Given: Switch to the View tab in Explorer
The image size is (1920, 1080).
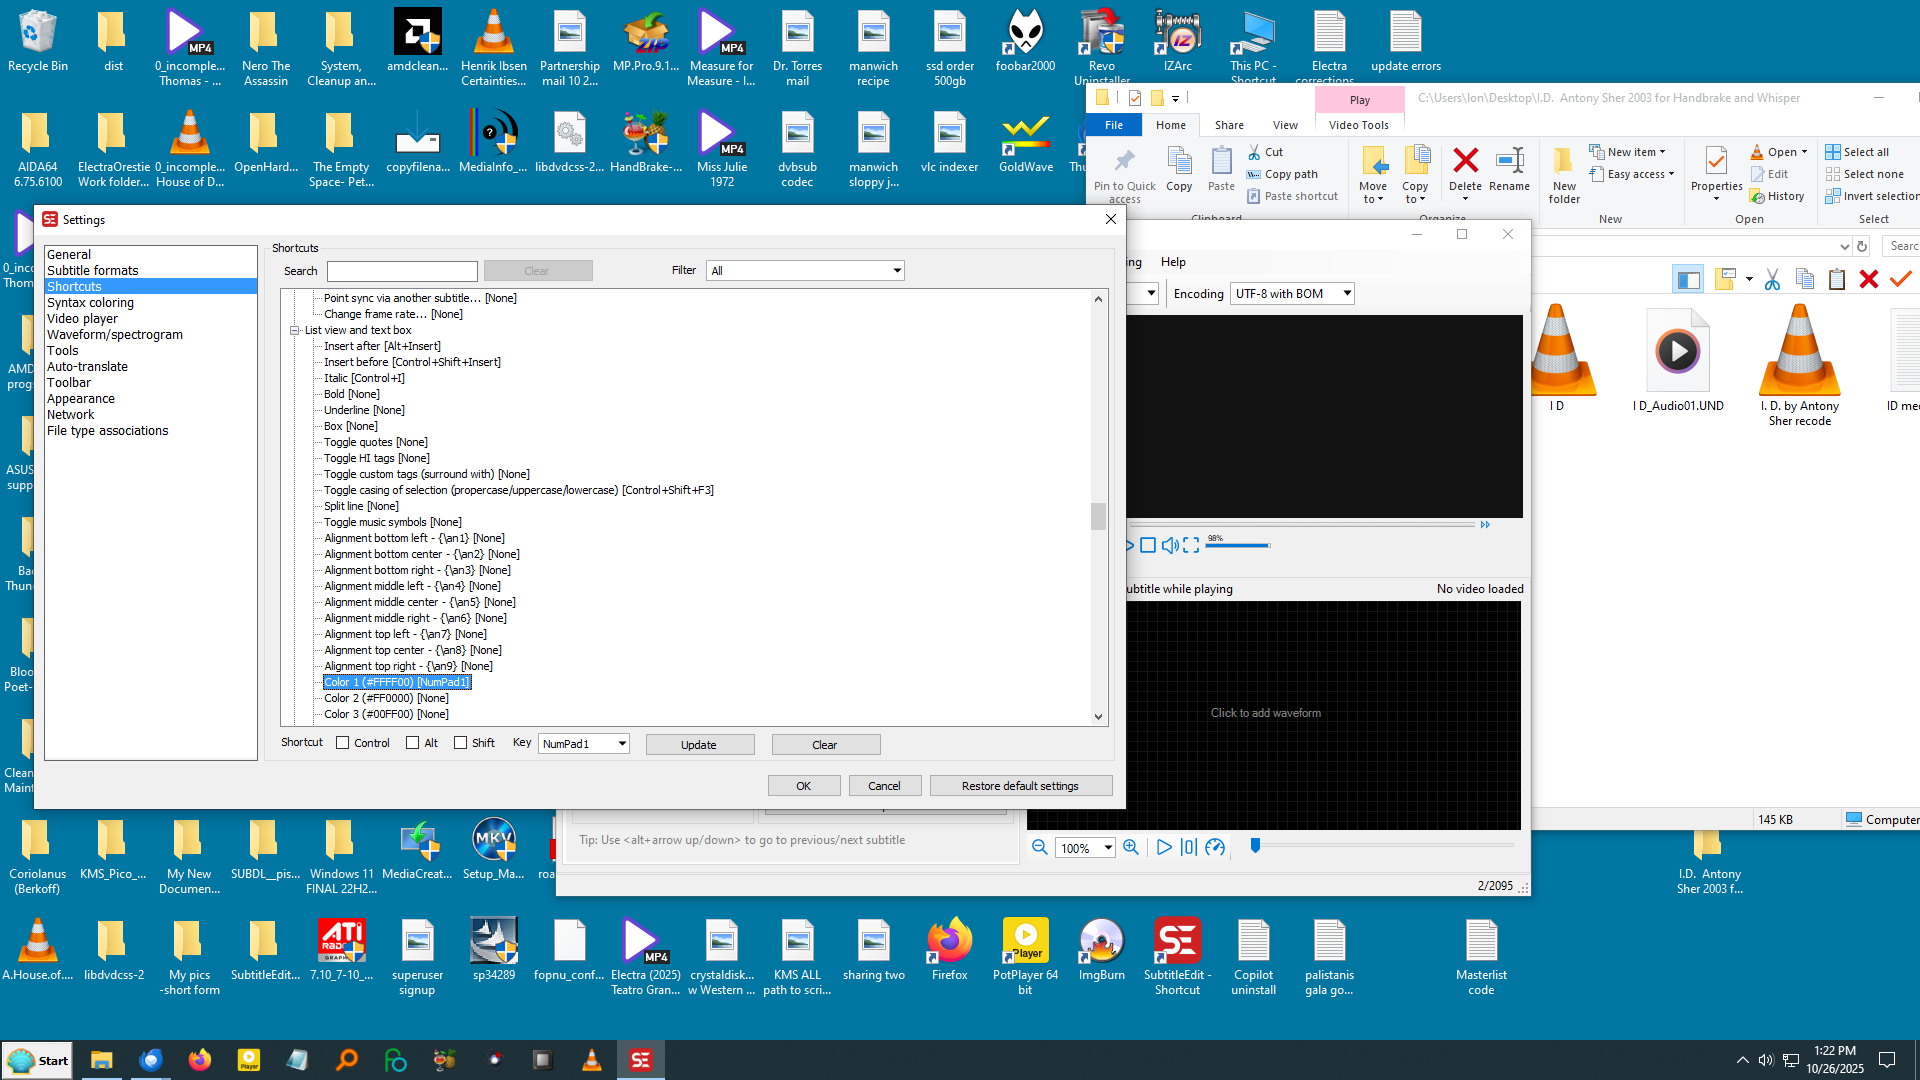Looking at the screenshot, I should (x=1285, y=125).
